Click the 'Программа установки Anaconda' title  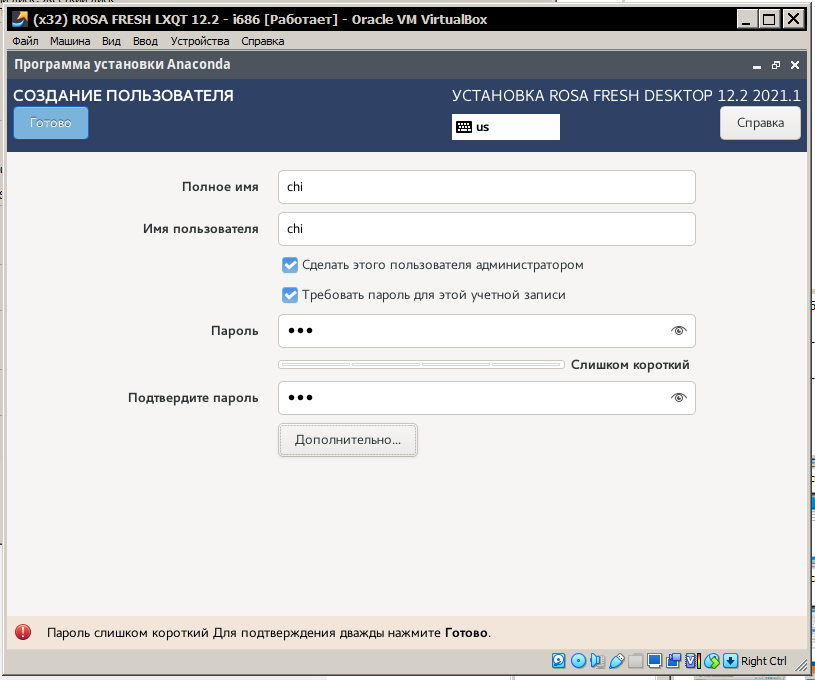[122, 64]
